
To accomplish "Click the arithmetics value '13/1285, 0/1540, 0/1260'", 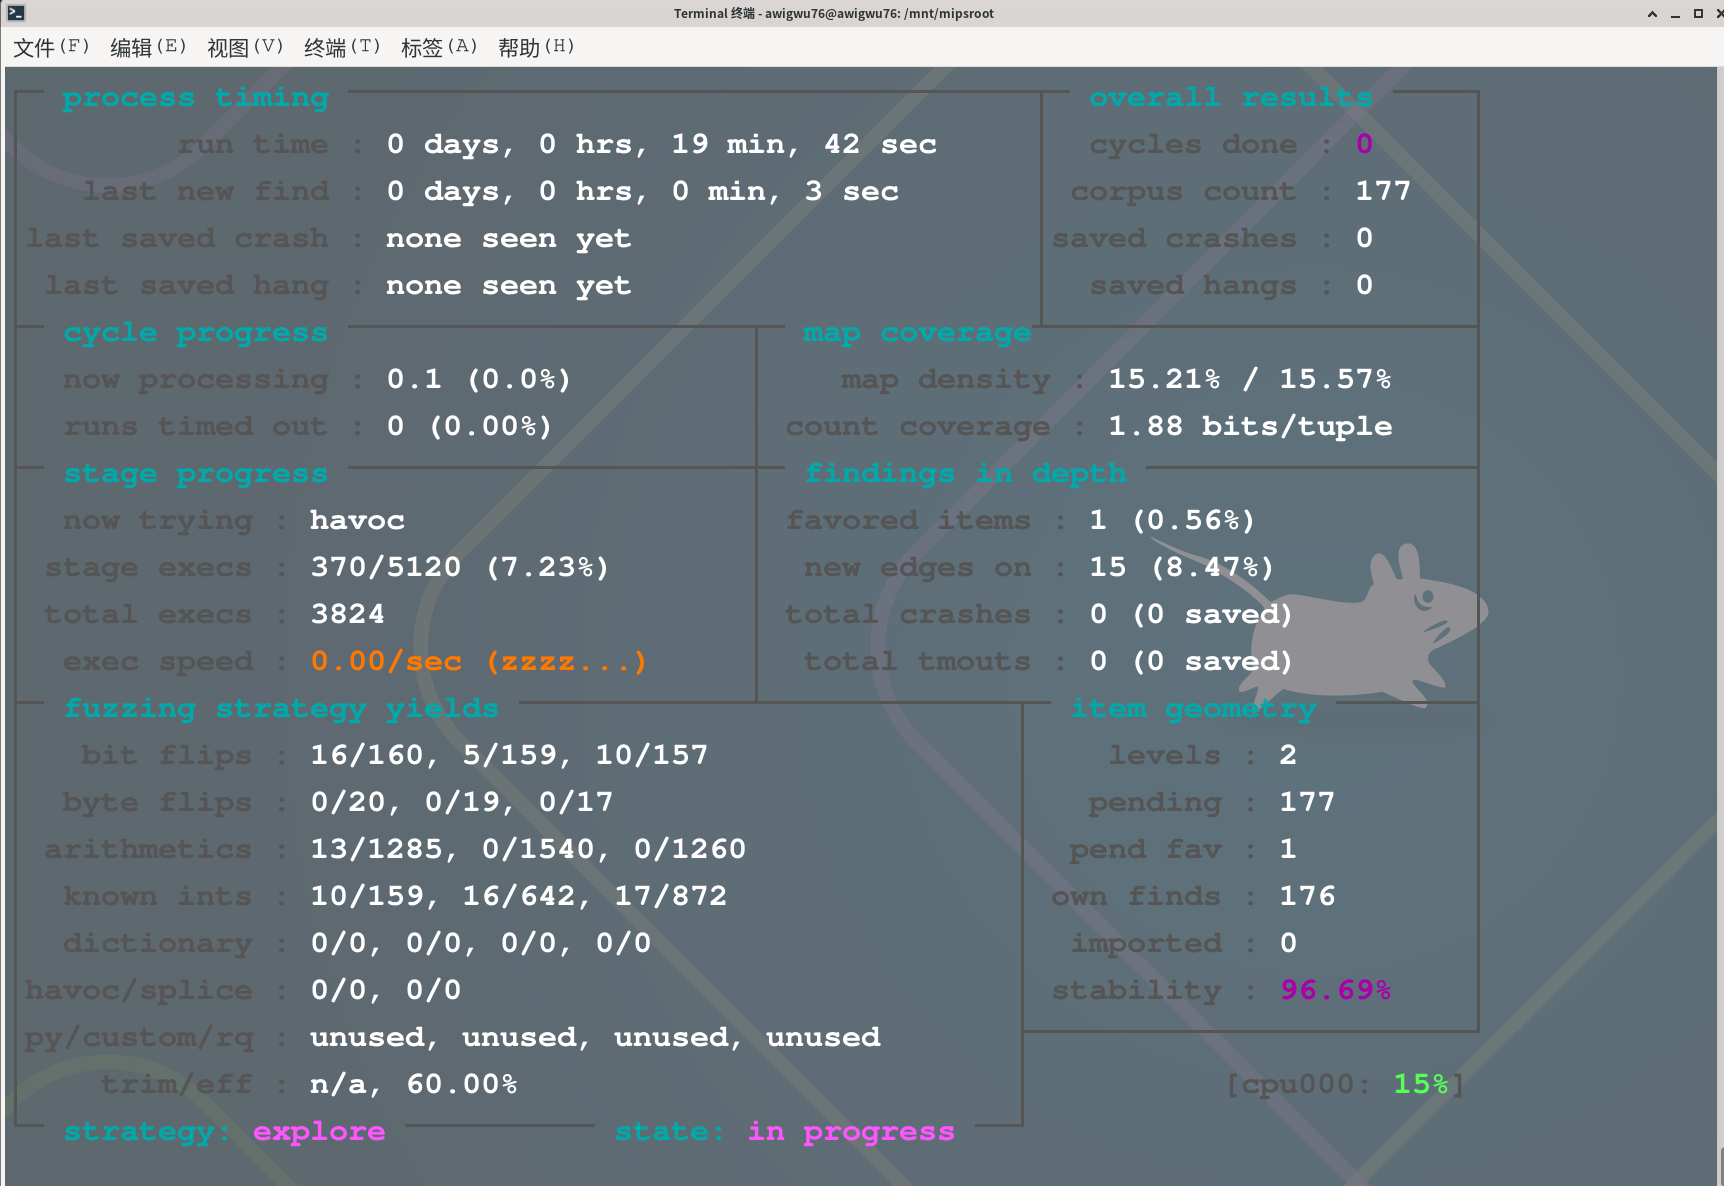I will pos(528,849).
